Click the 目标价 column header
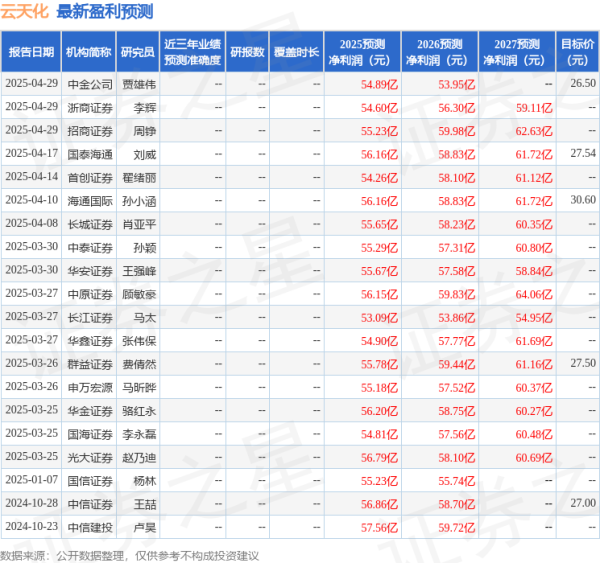Image resolution: width=600 pixels, height=563 pixels. 576,52
